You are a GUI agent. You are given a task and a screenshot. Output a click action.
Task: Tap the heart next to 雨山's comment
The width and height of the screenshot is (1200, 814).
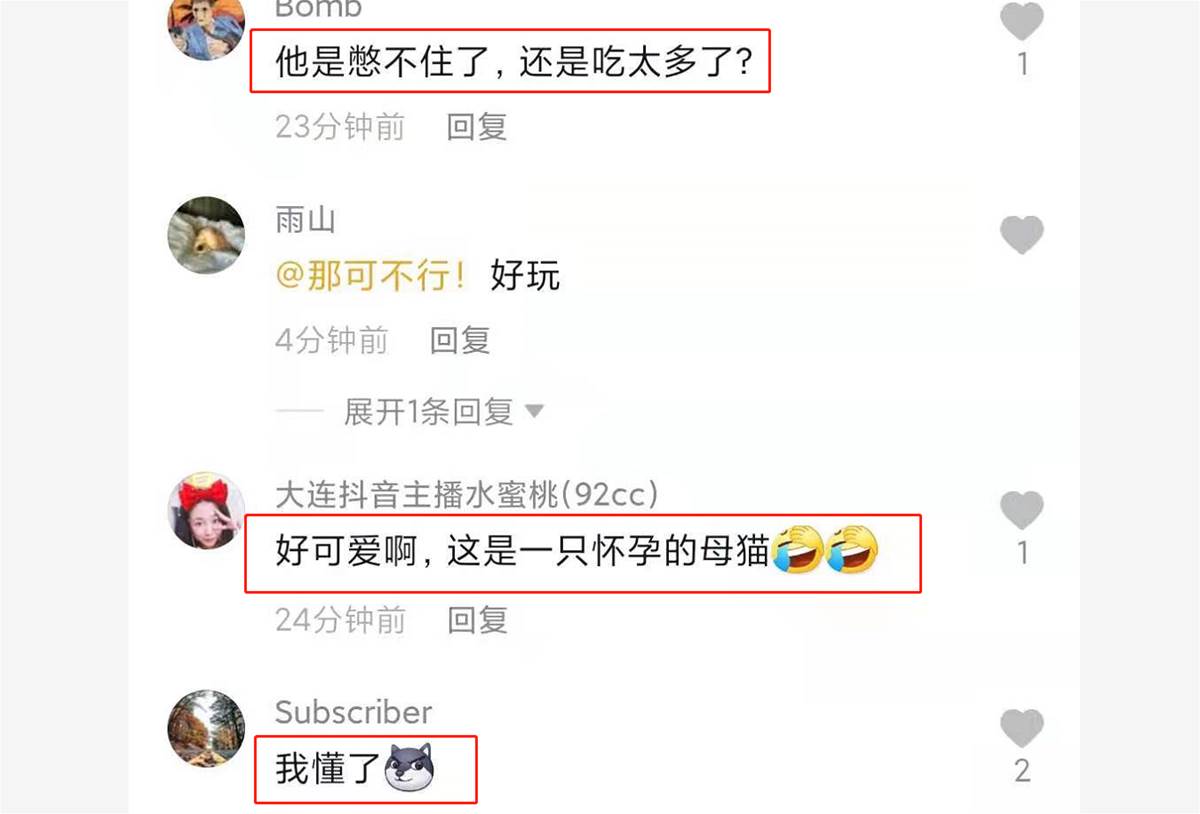coord(1022,235)
